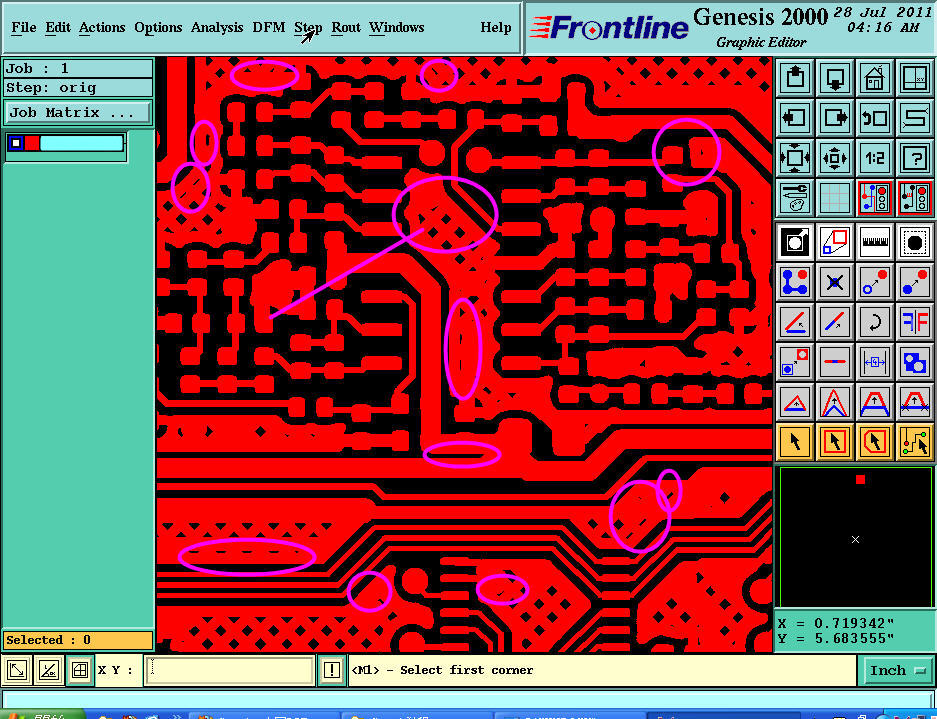This screenshot has width=937, height=719.
Task: Click the serpentine S-path icon
Action: [915, 118]
